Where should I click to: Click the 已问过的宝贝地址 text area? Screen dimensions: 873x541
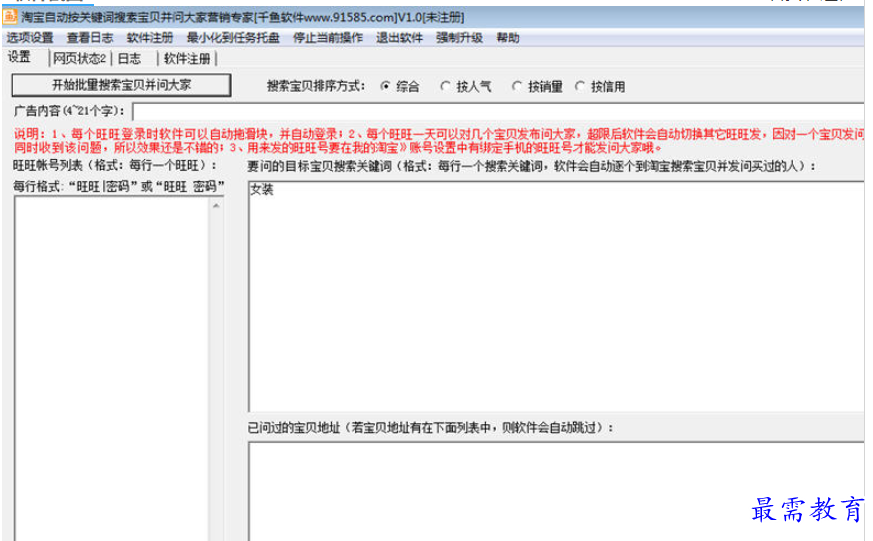coord(556,491)
